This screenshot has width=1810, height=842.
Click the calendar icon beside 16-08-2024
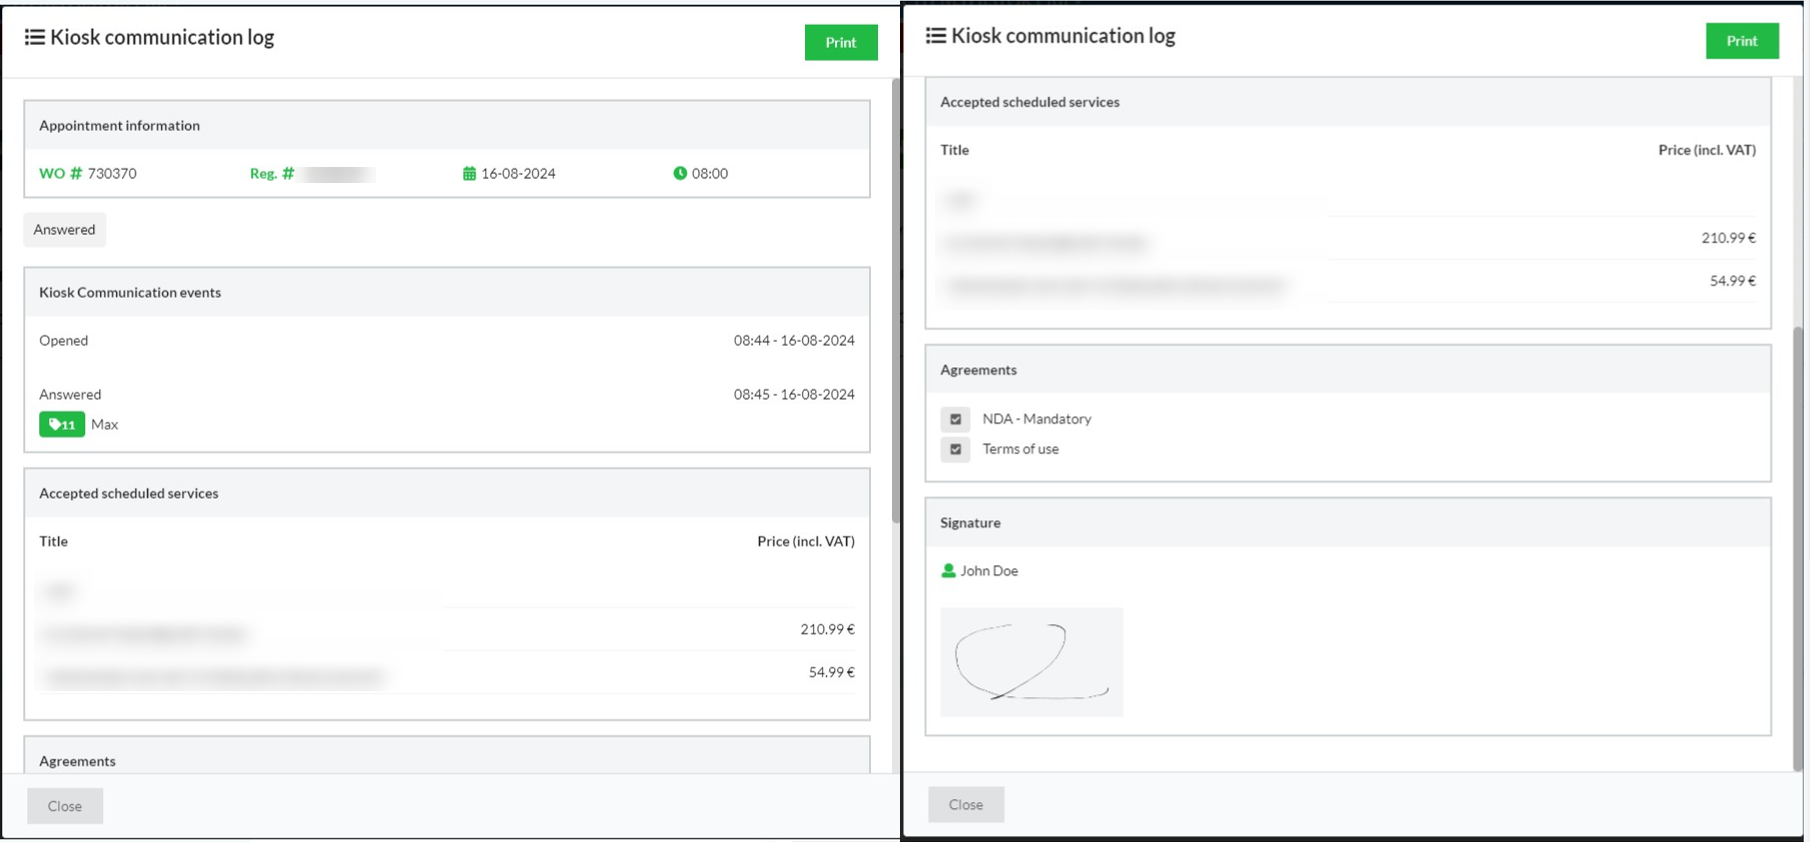tap(469, 174)
